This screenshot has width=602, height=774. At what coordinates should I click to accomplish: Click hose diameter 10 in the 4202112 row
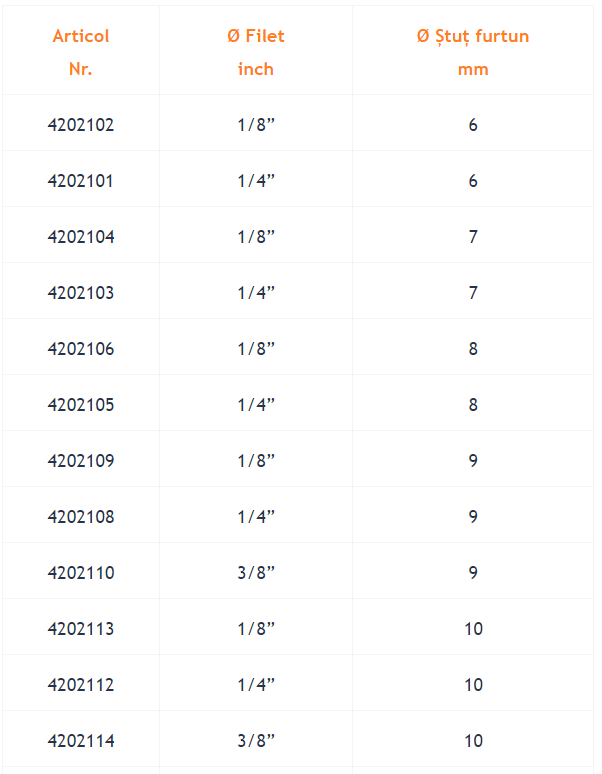click(x=473, y=685)
